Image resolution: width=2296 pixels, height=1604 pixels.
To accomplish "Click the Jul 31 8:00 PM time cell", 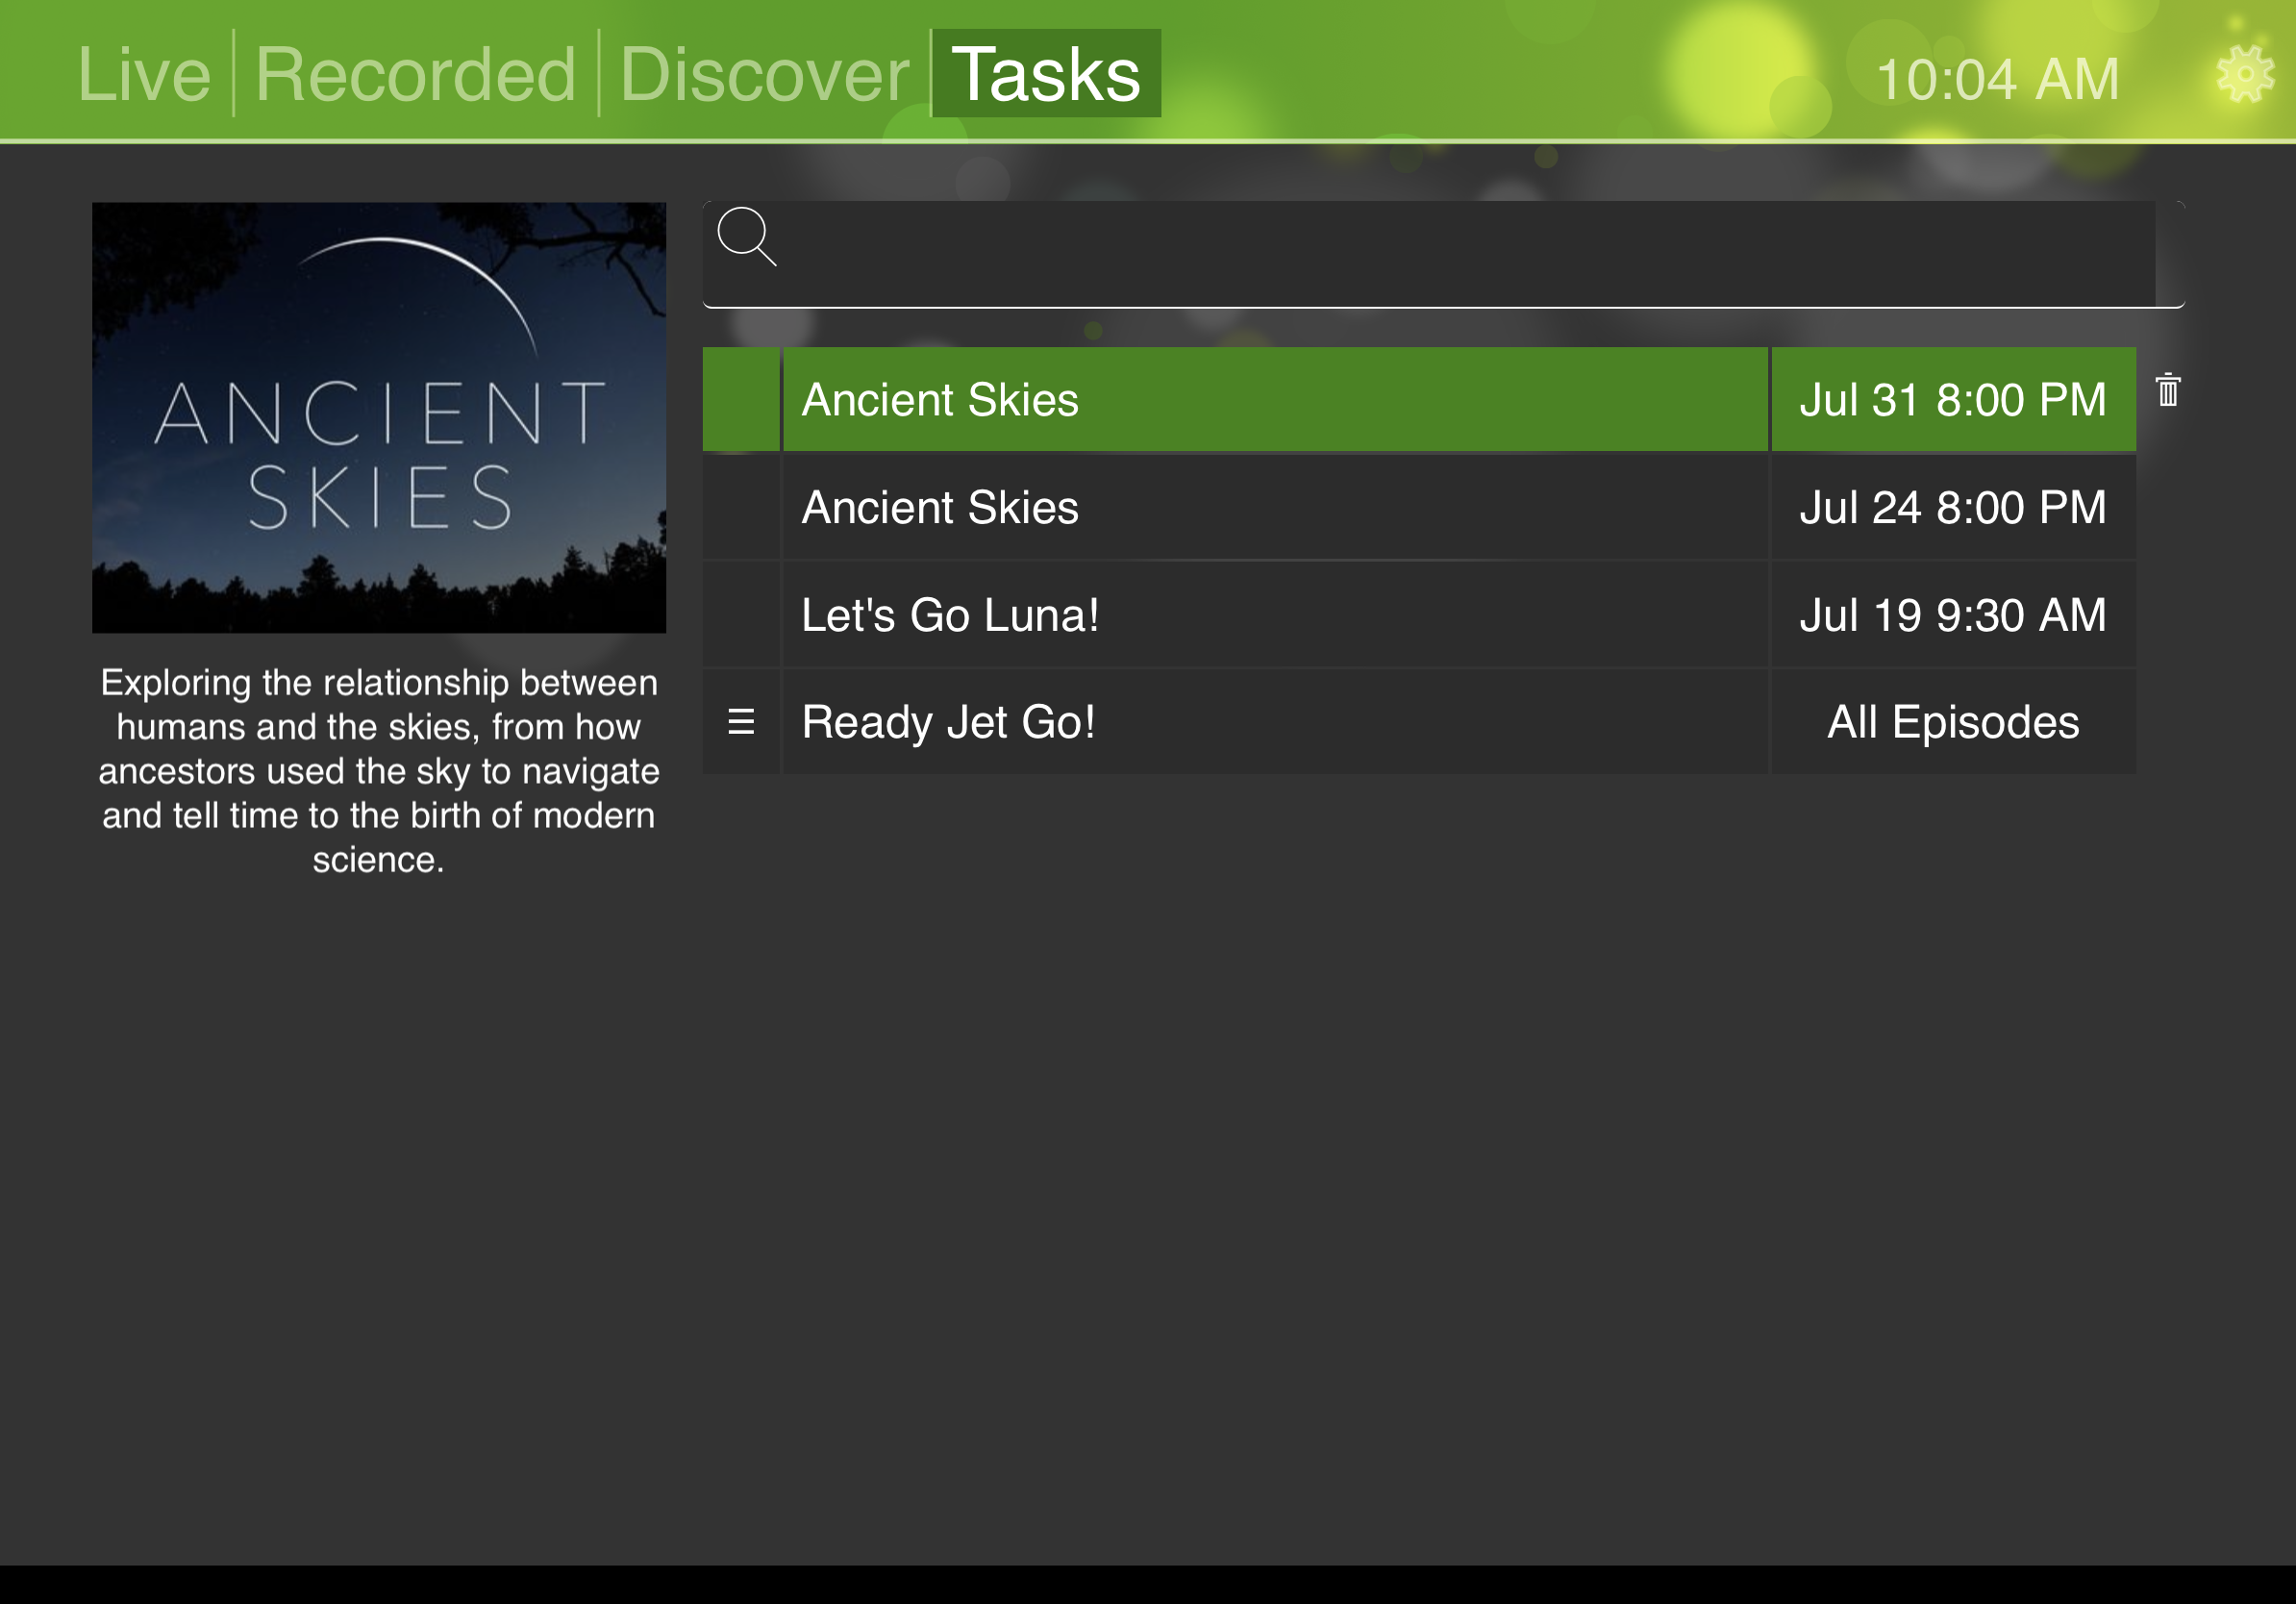I will click(1952, 400).
